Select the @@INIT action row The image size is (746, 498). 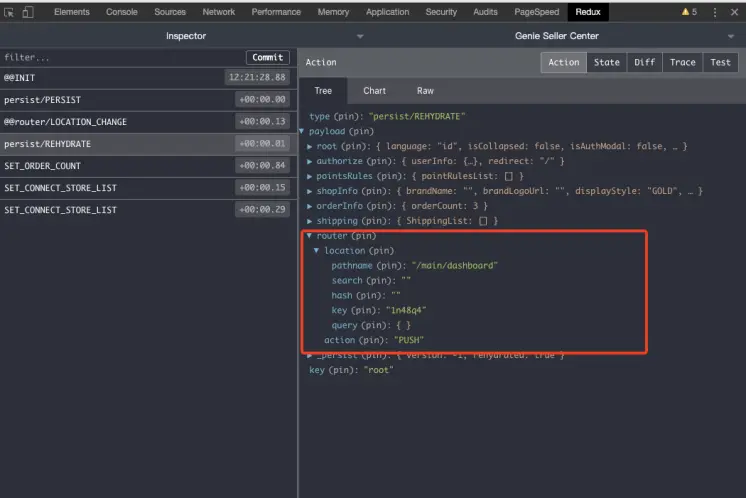coord(147,78)
